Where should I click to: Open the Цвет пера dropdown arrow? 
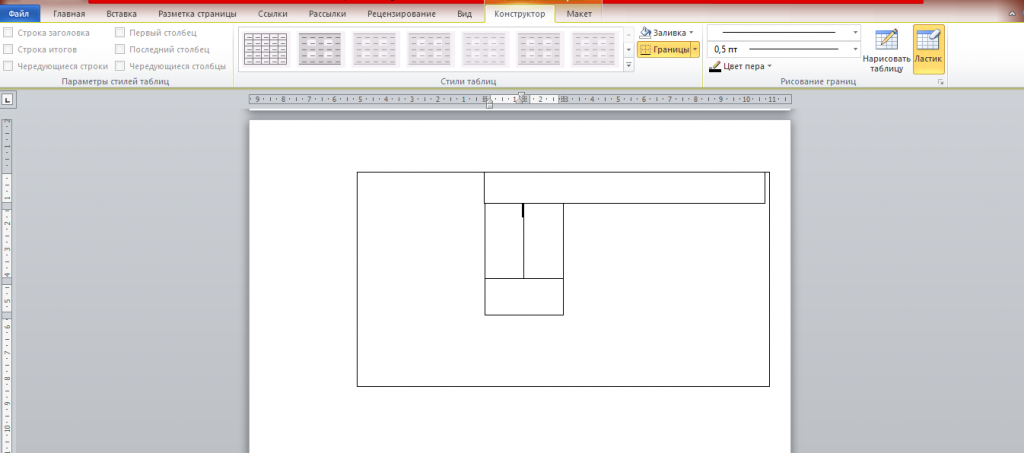[769, 66]
